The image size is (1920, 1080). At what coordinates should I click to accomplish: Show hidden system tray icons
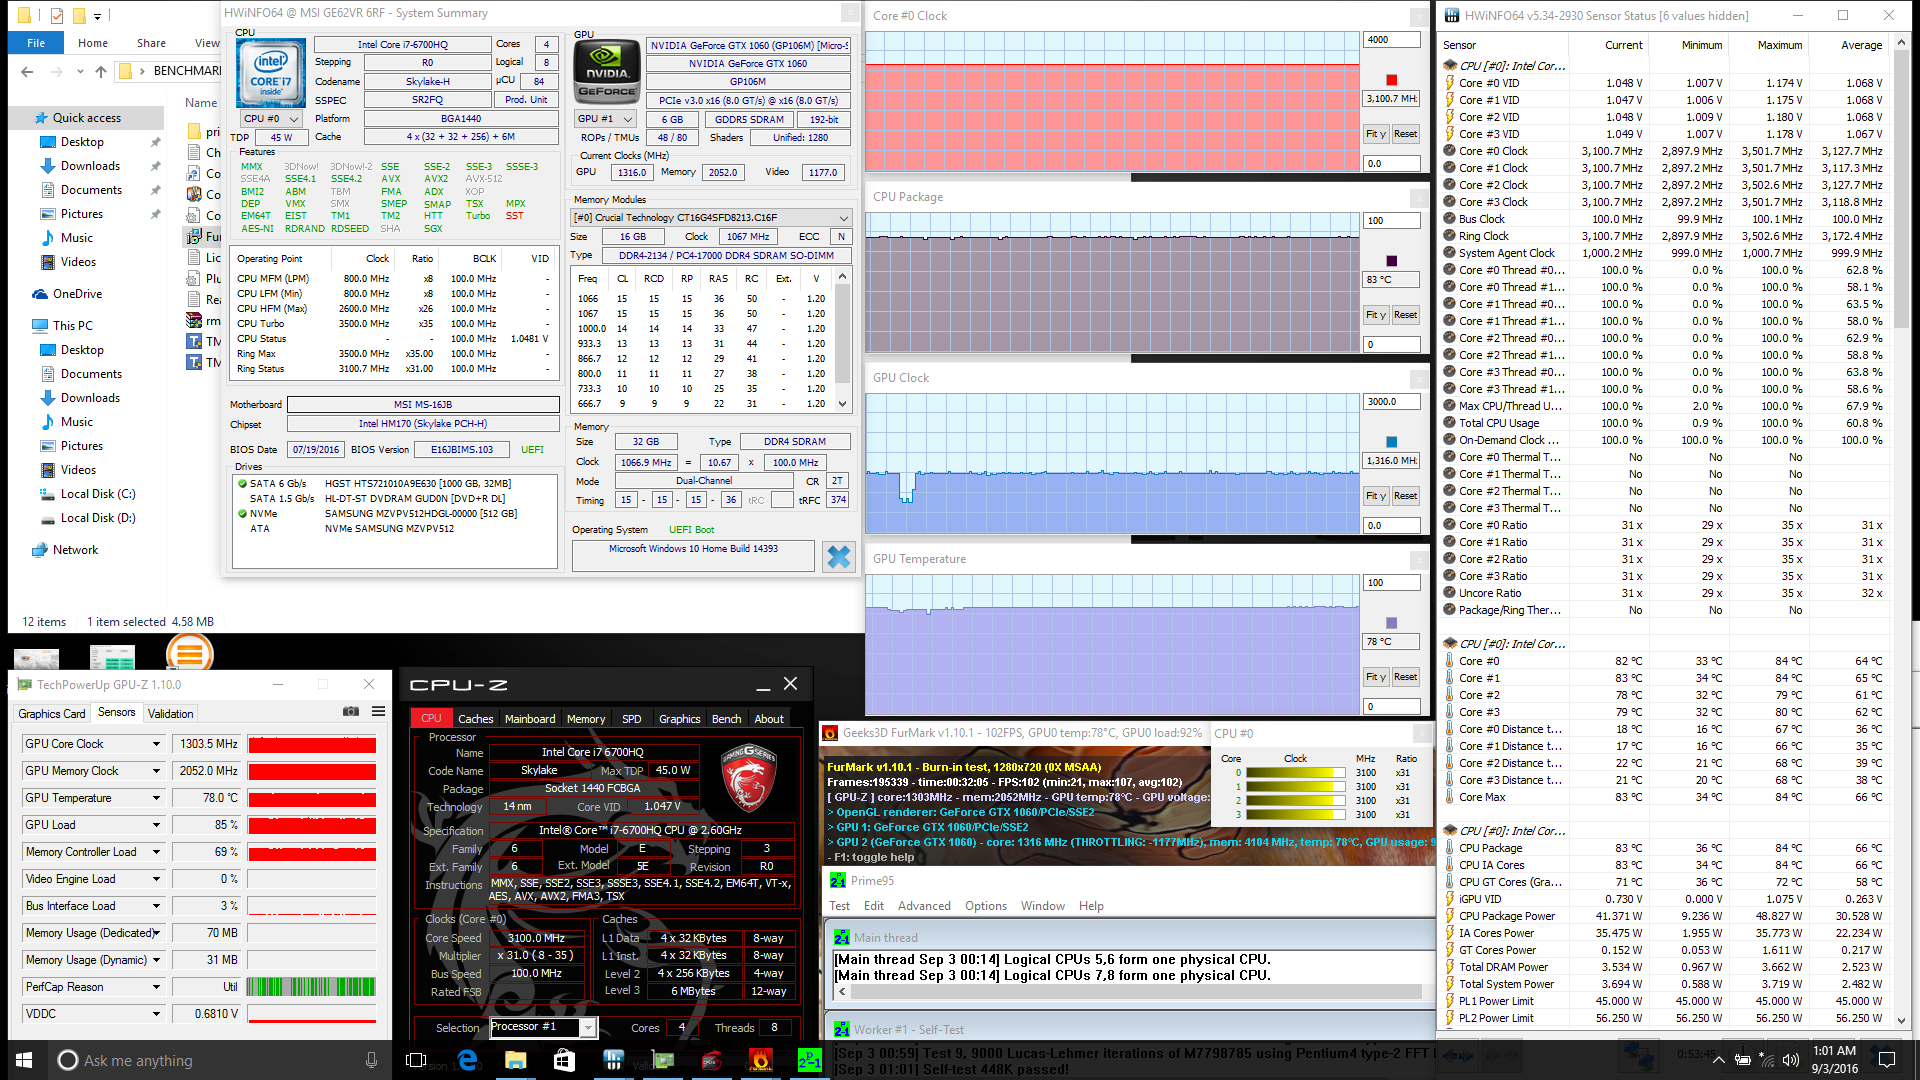coord(1718,1060)
